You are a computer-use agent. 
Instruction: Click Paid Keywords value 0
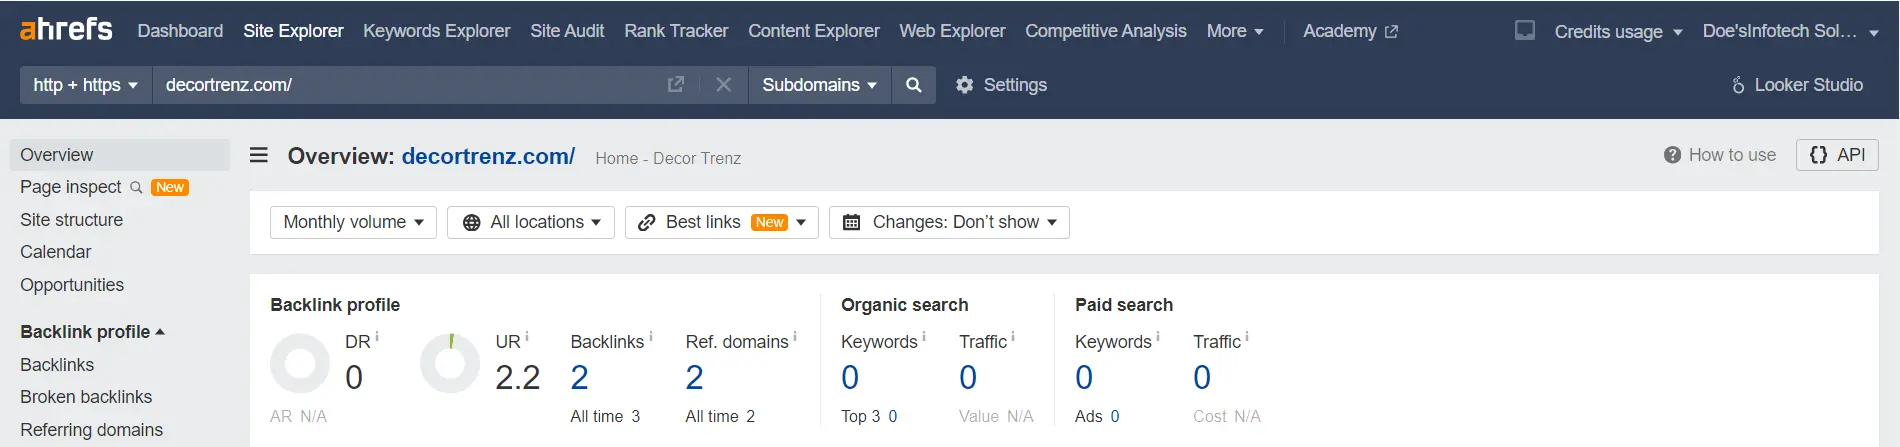(x=1084, y=377)
